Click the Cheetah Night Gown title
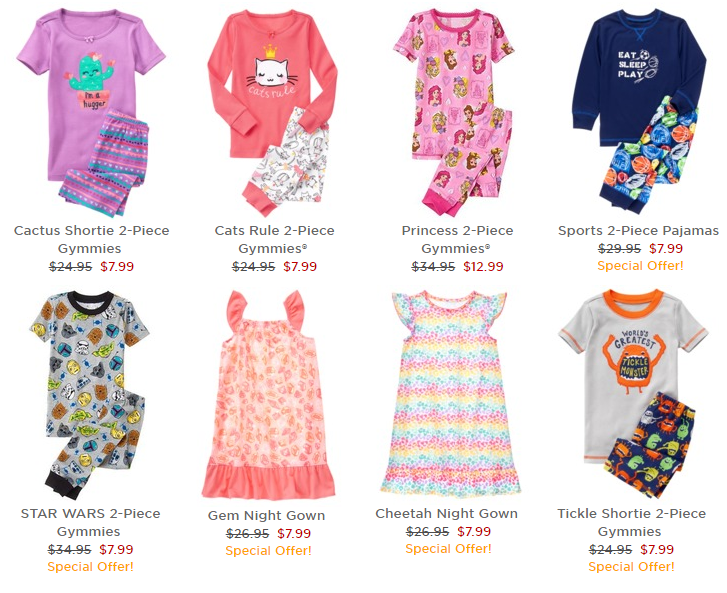This screenshot has width=727, height=593. tap(446, 513)
